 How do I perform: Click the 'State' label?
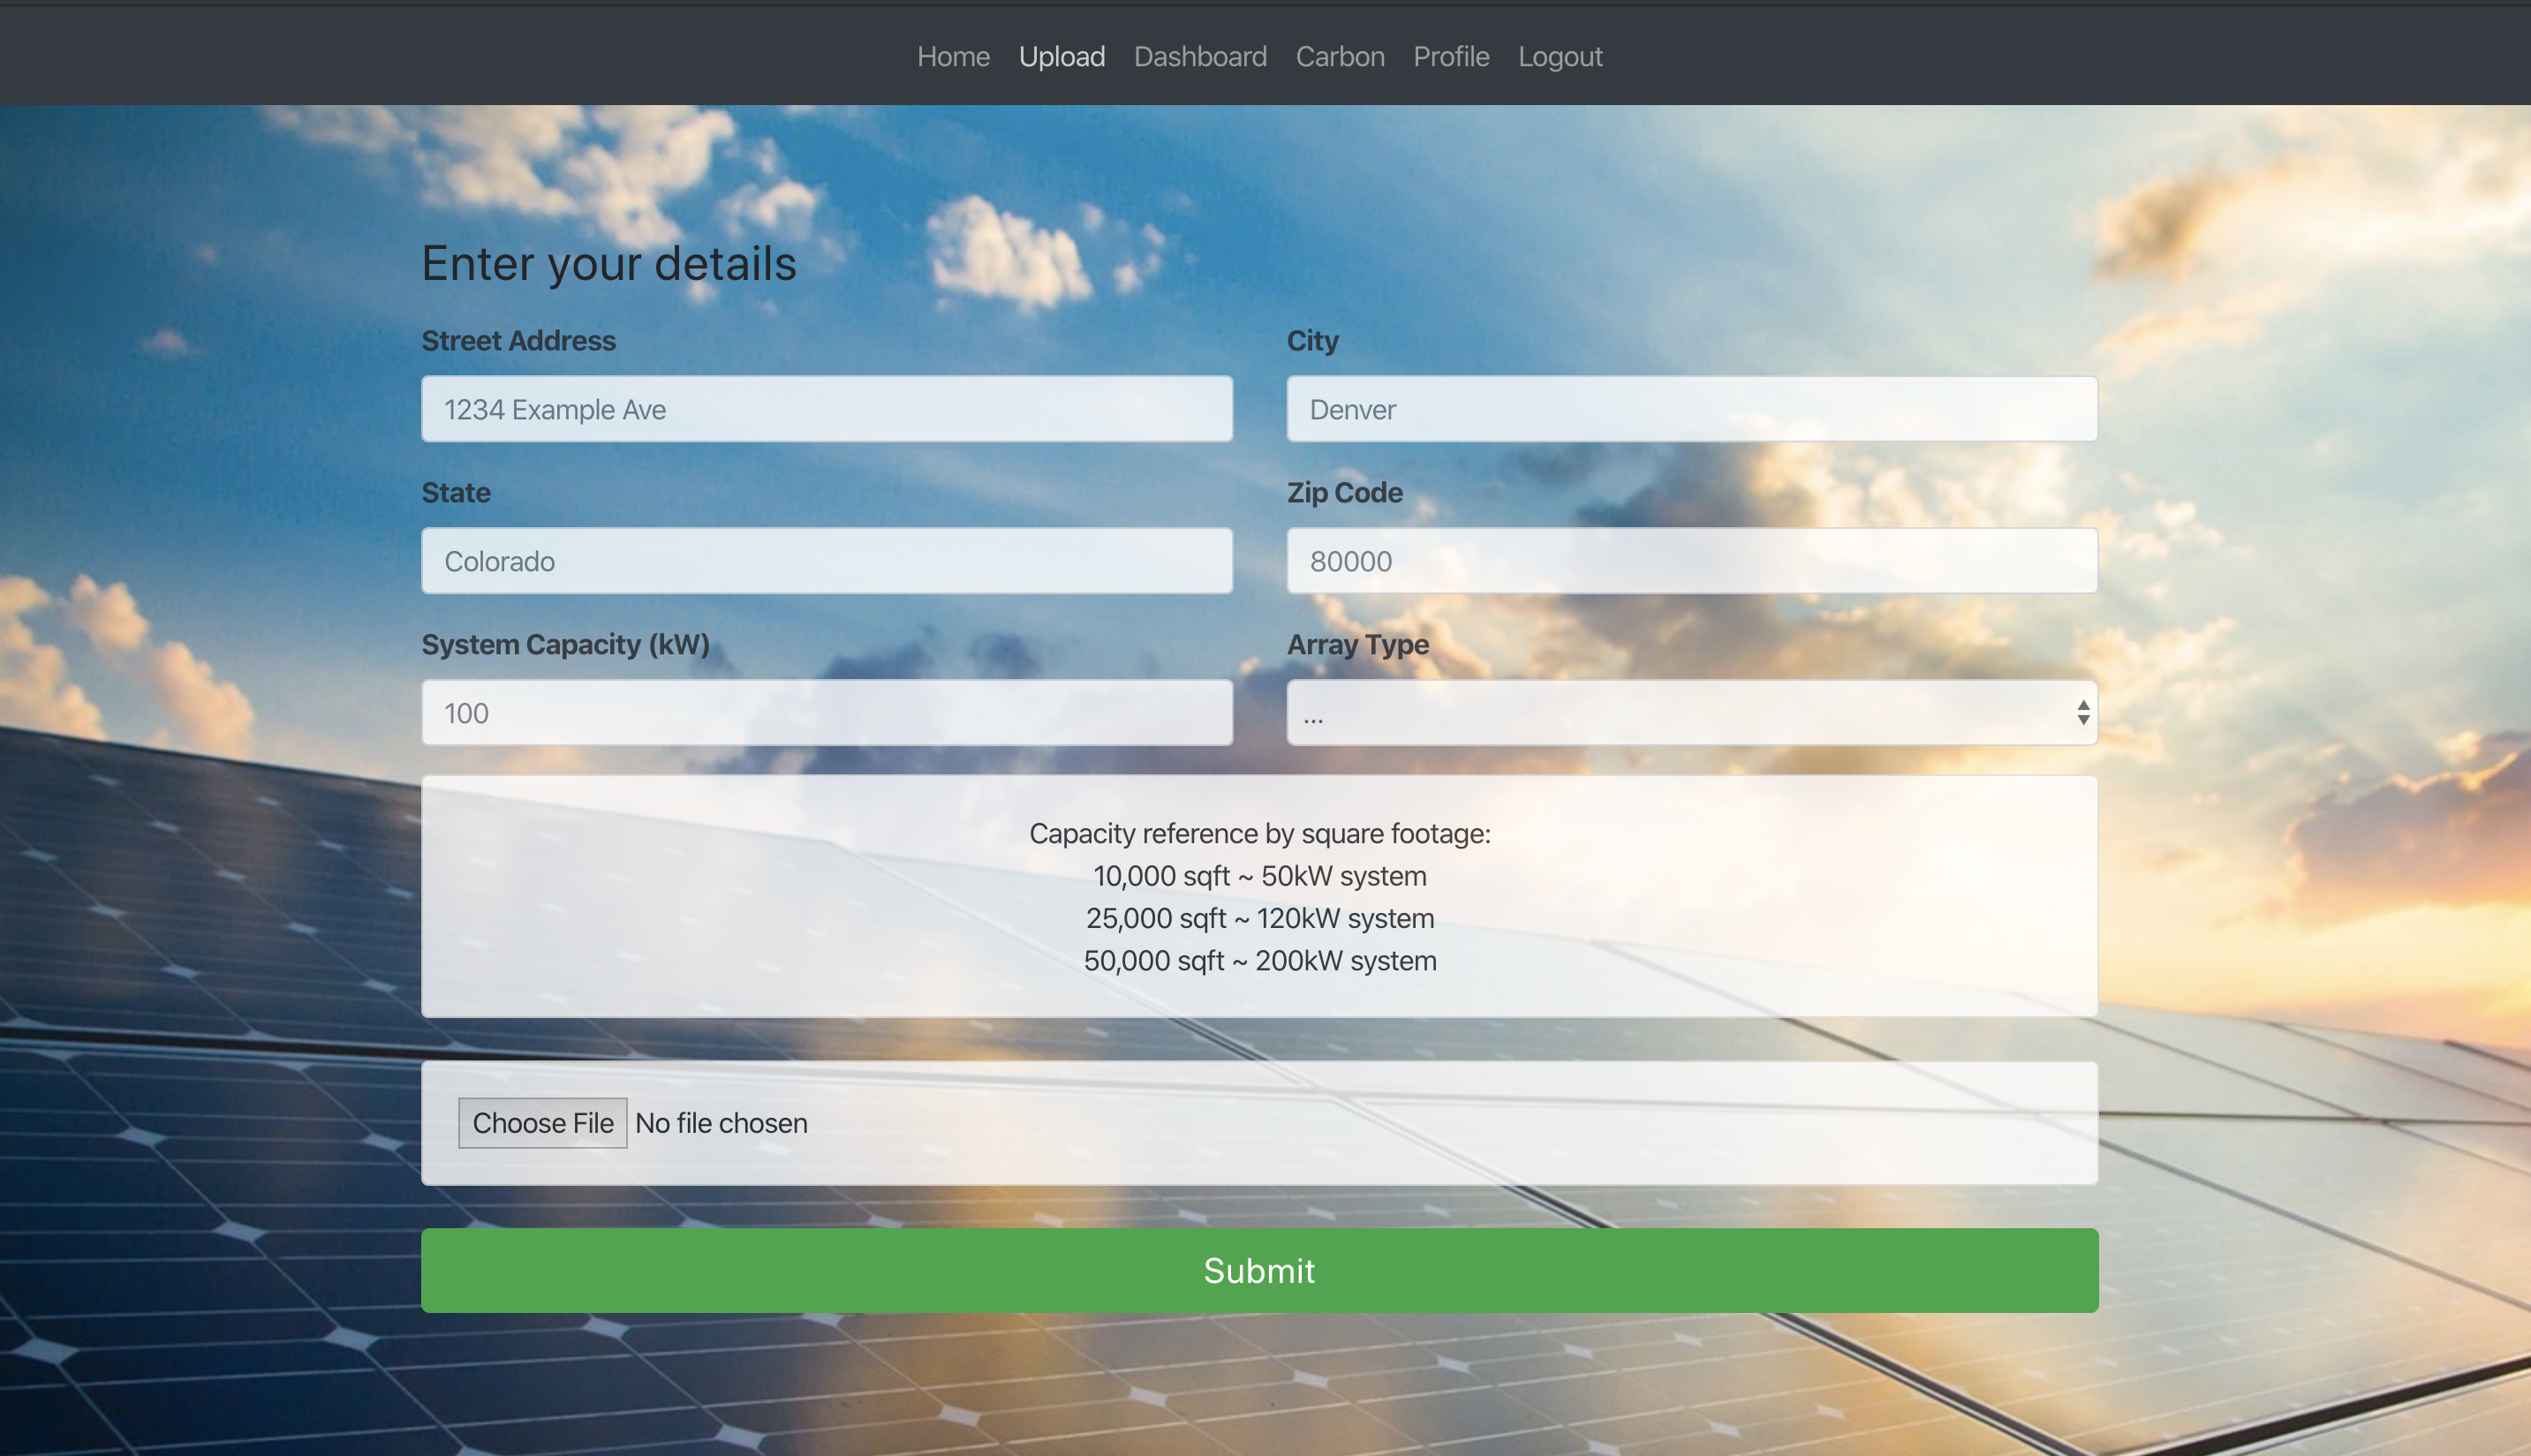[455, 492]
